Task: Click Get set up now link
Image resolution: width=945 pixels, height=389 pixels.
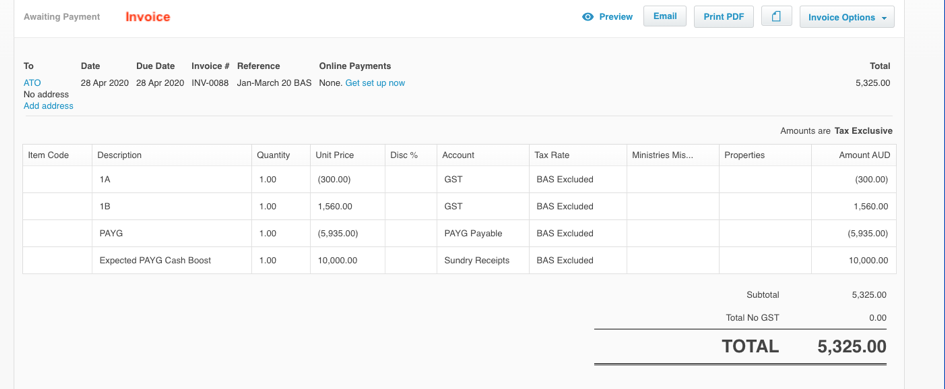Action: (375, 83)
